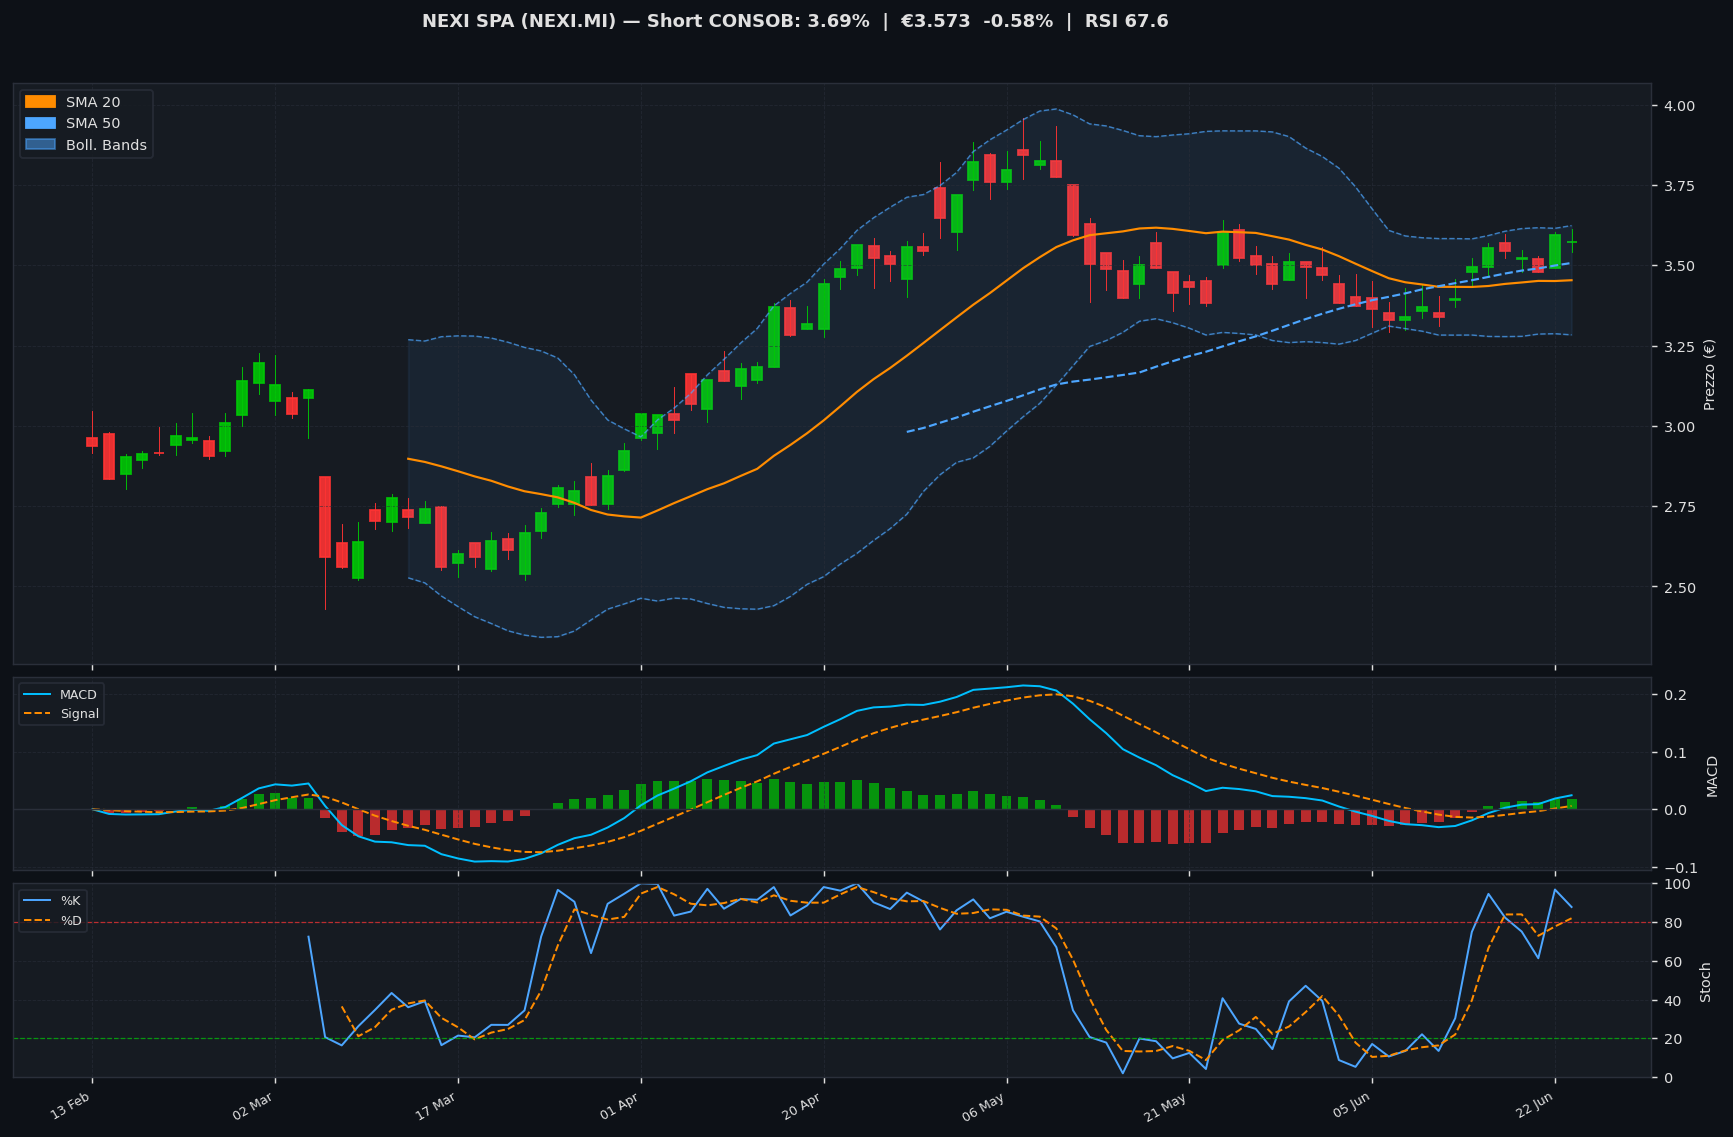1733x1137 pixels.
Task: Click the 3.00 price axis label
Action: pos(1679,427)
